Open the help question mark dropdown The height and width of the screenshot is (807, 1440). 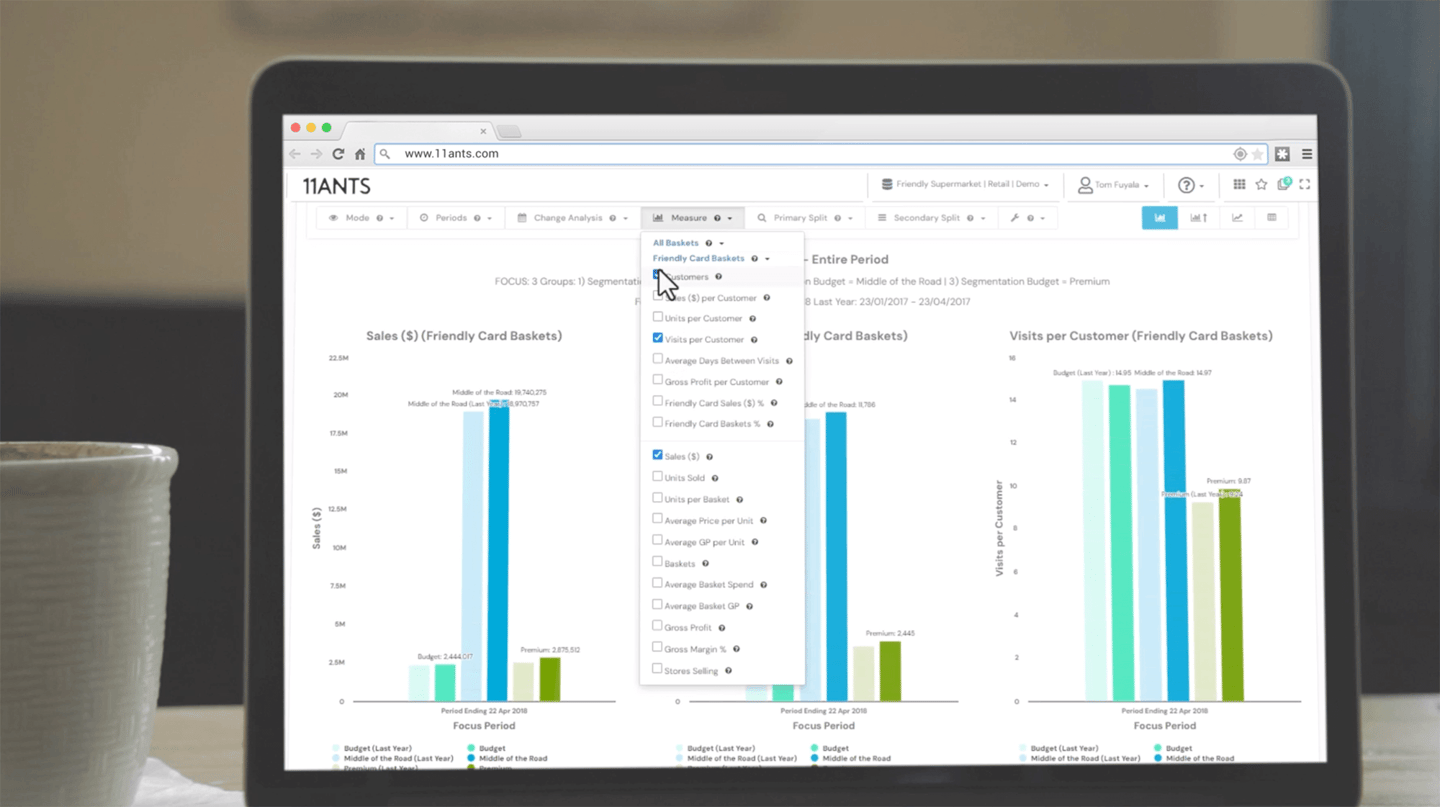1191,185
